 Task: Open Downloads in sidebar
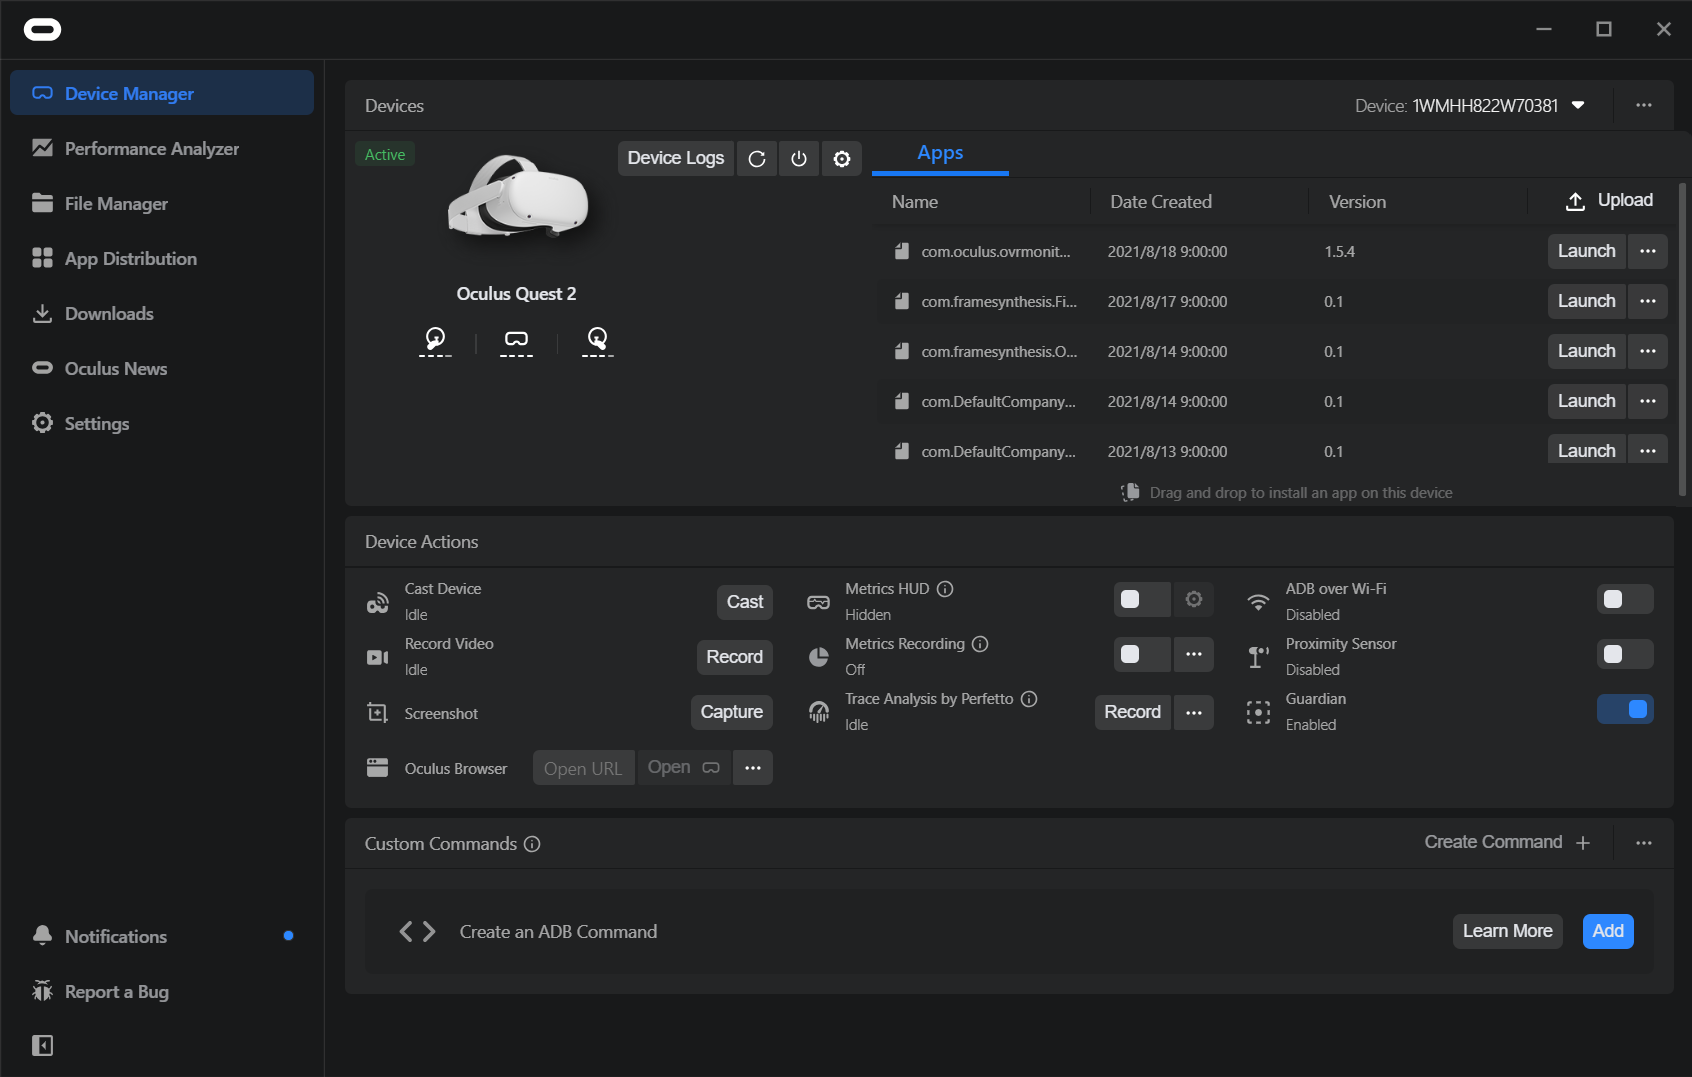[162, 313]
